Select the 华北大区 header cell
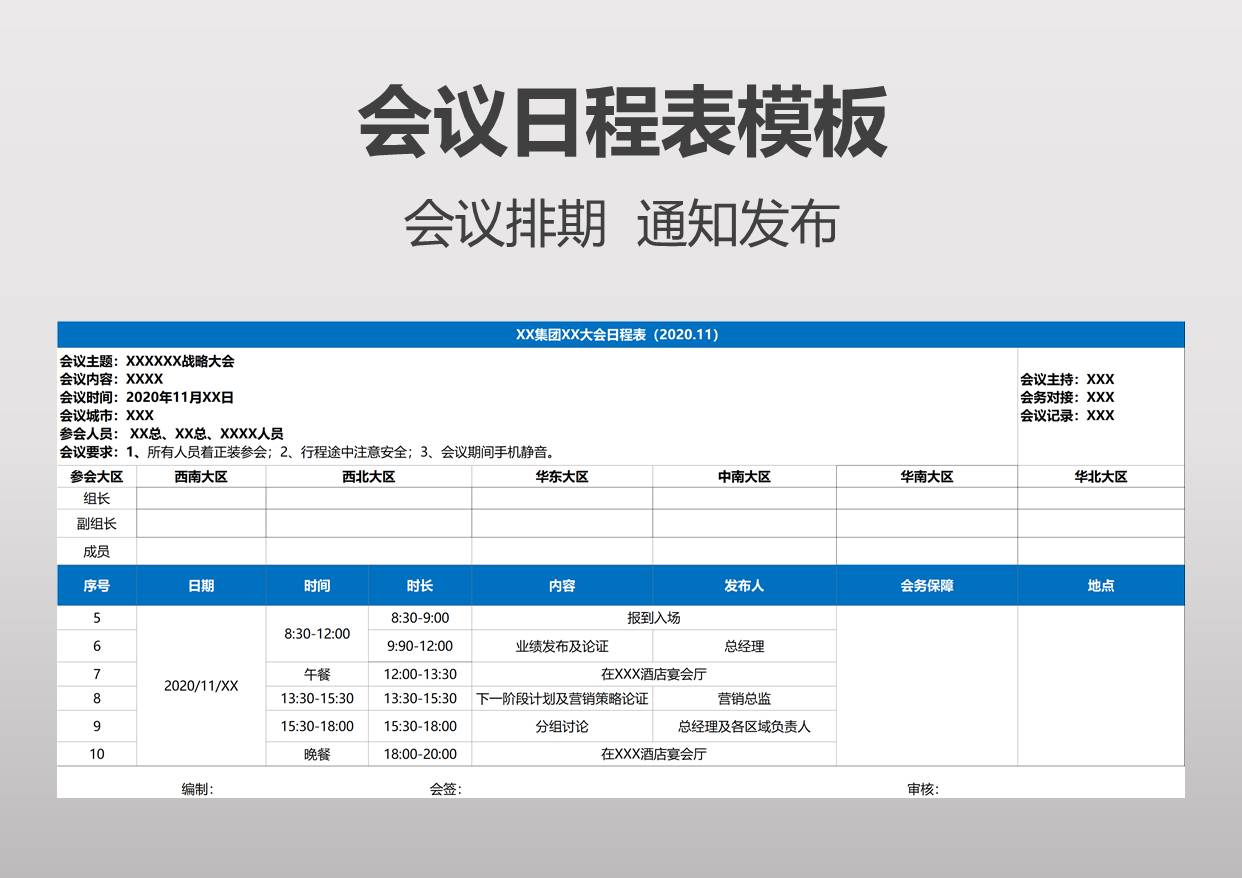The image size is (1242, 878). [1100, 477]
